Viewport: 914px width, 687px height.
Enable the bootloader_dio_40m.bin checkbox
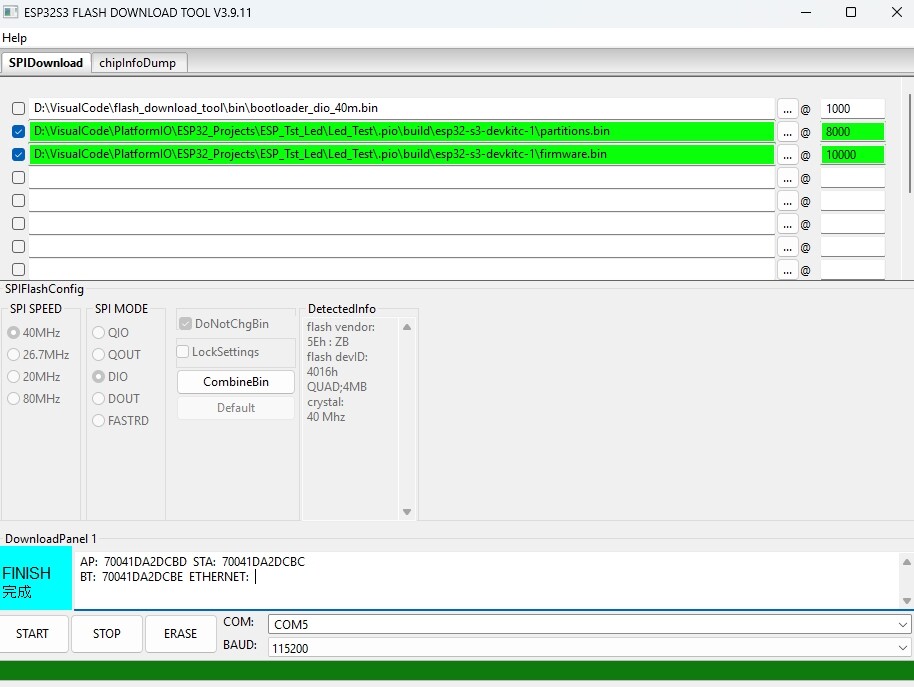tap(18, 108)
